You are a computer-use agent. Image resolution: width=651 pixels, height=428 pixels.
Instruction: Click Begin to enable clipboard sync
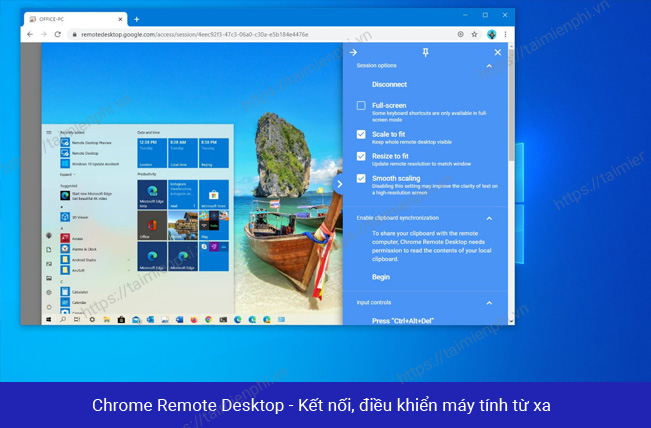(381, 277)
